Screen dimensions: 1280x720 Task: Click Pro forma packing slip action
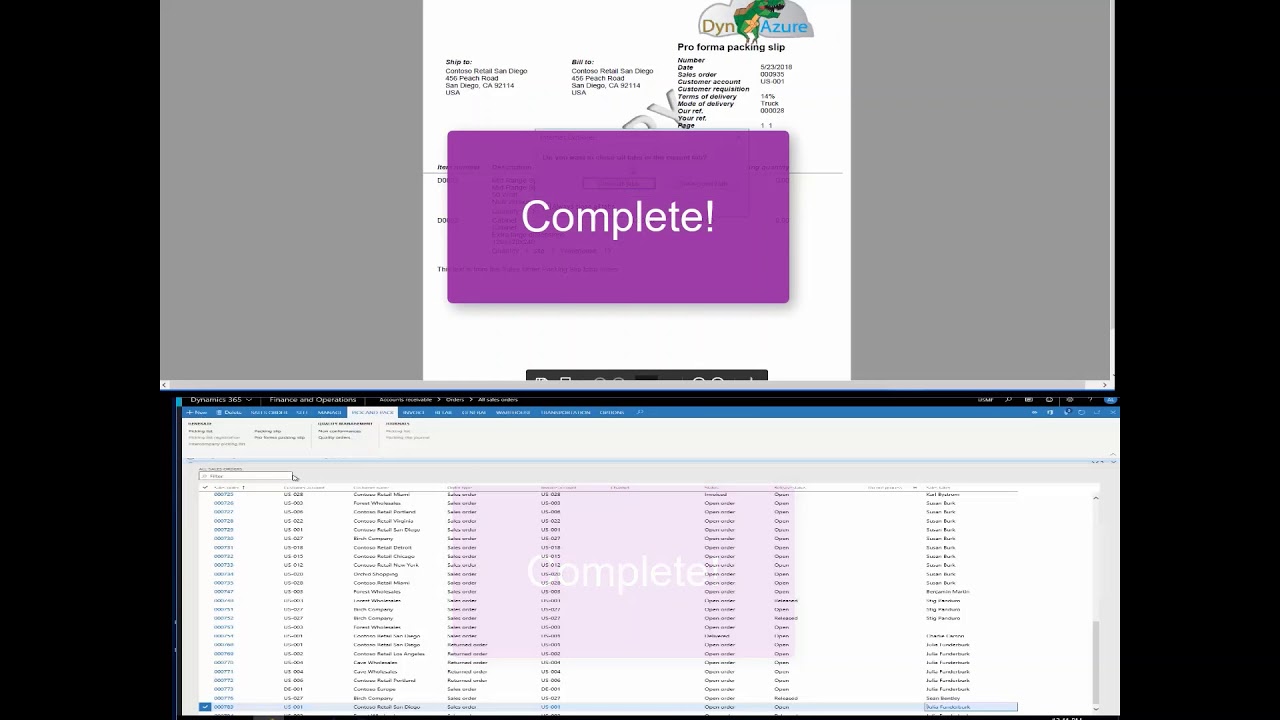[279, 437]
